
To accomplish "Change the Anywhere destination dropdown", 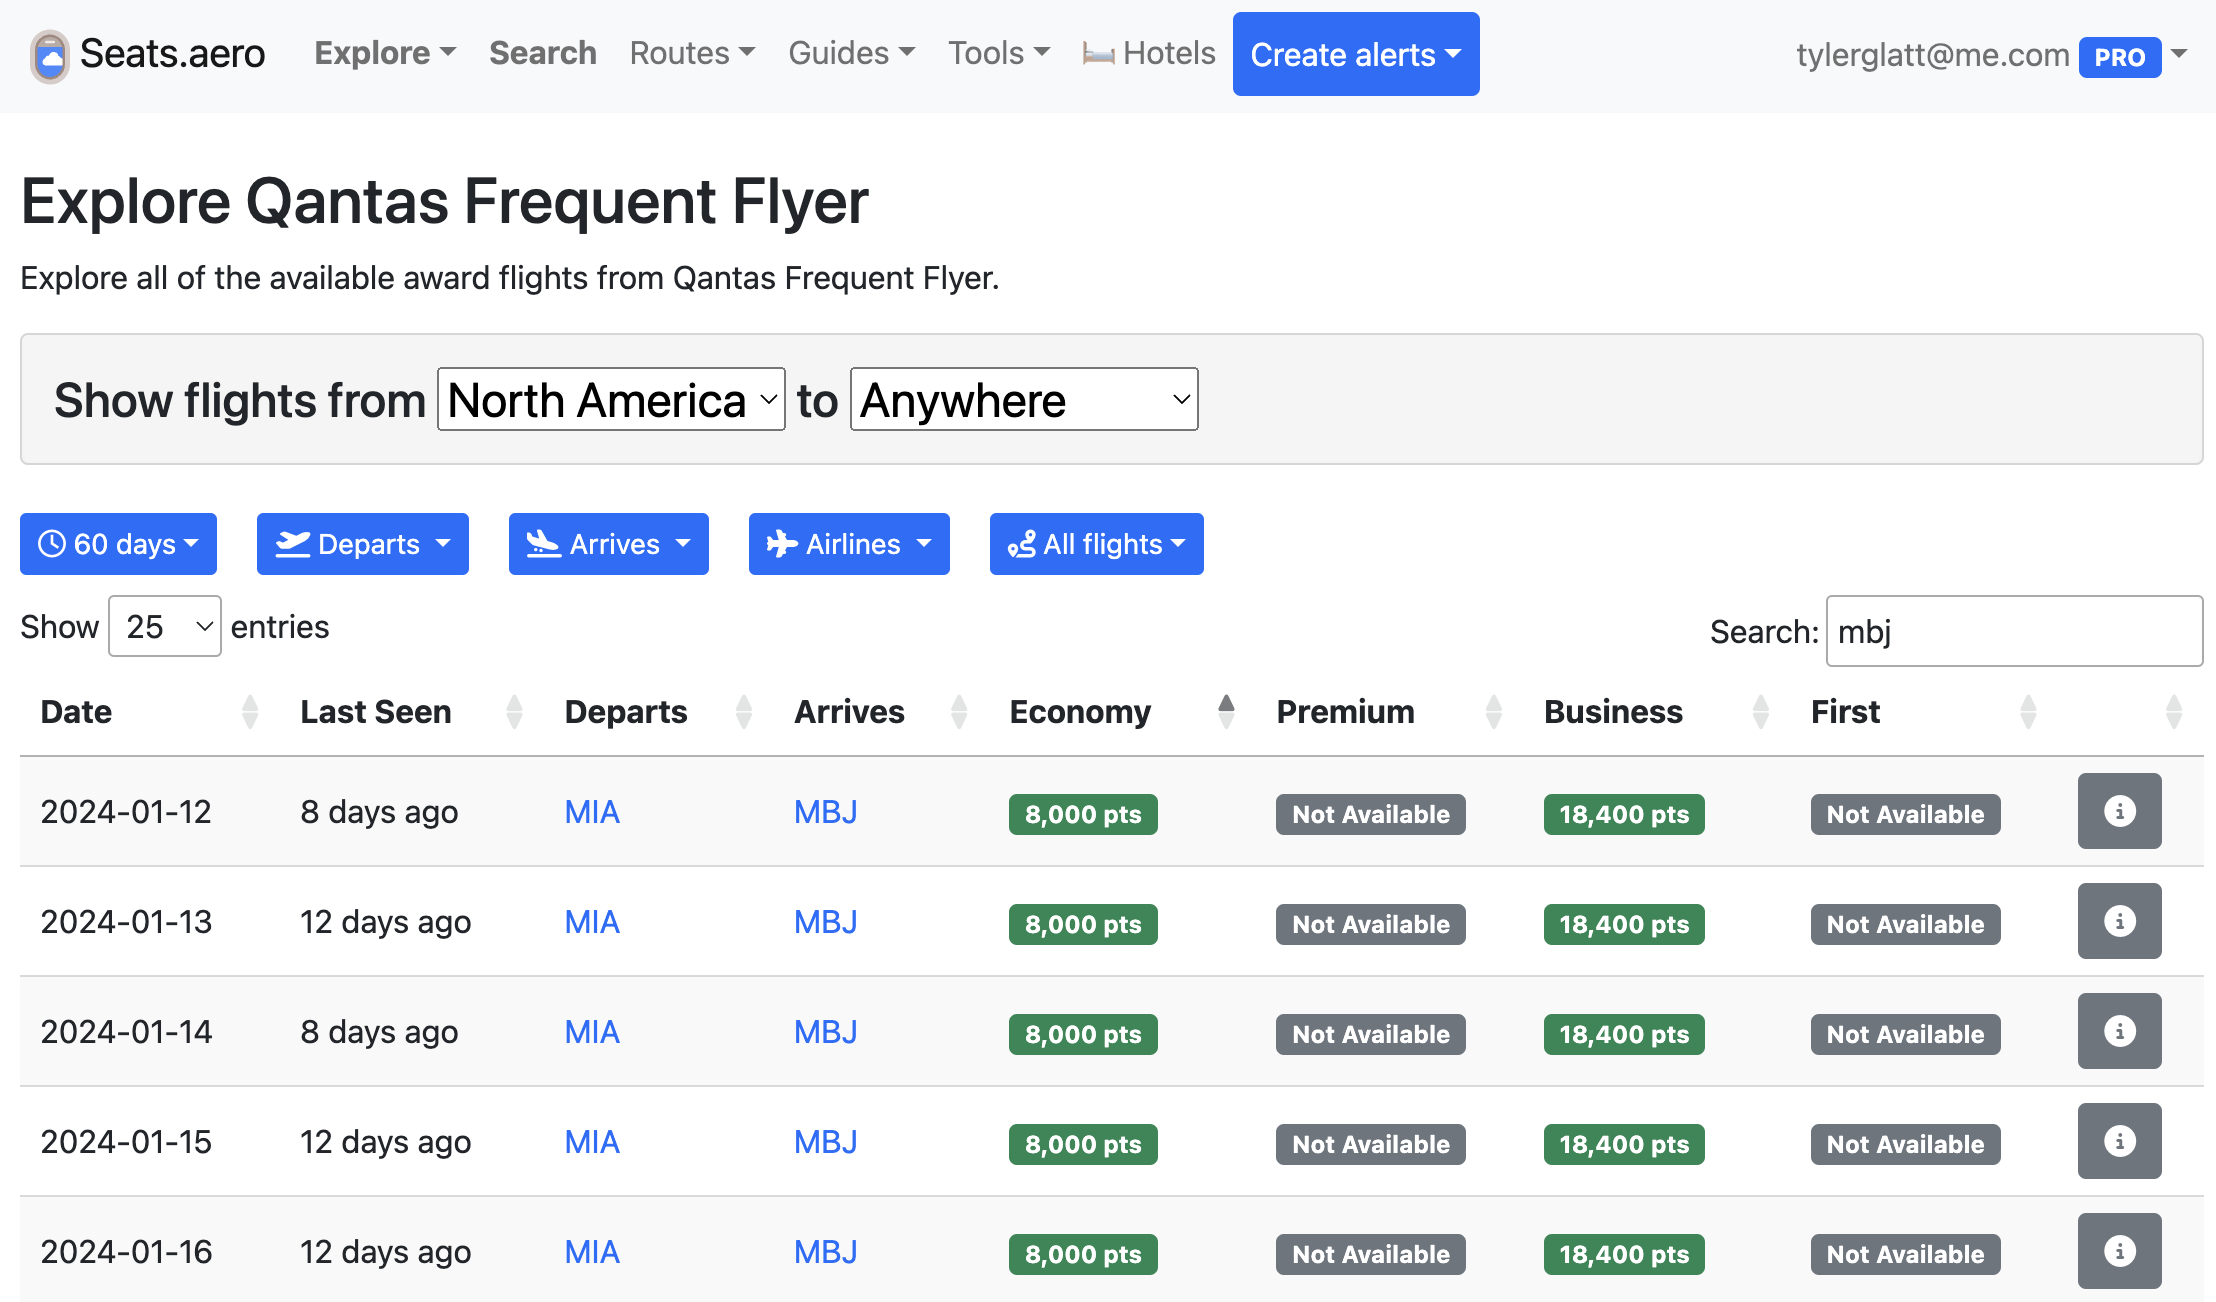I will click(1024, 400).
